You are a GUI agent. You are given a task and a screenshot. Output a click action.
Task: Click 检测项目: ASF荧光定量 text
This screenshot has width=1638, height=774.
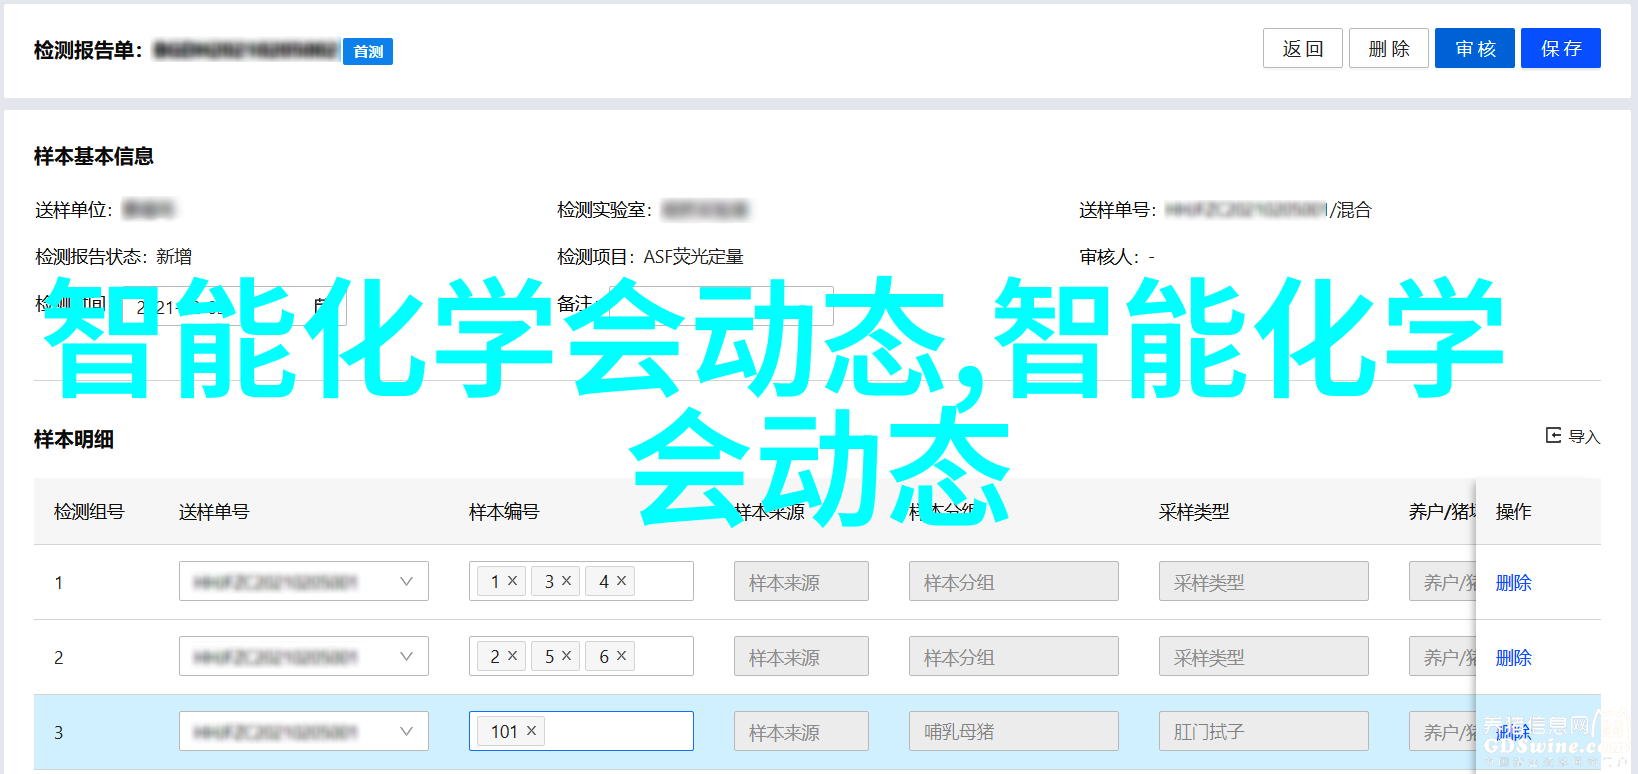tap(650, 257)
